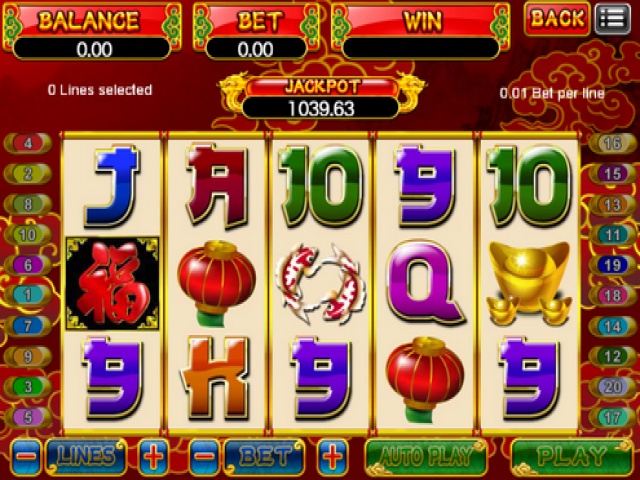Click the red Fu character symbol
Viewport: 640px width, 480px height.
pyautogui.click(x=112, y=283)
